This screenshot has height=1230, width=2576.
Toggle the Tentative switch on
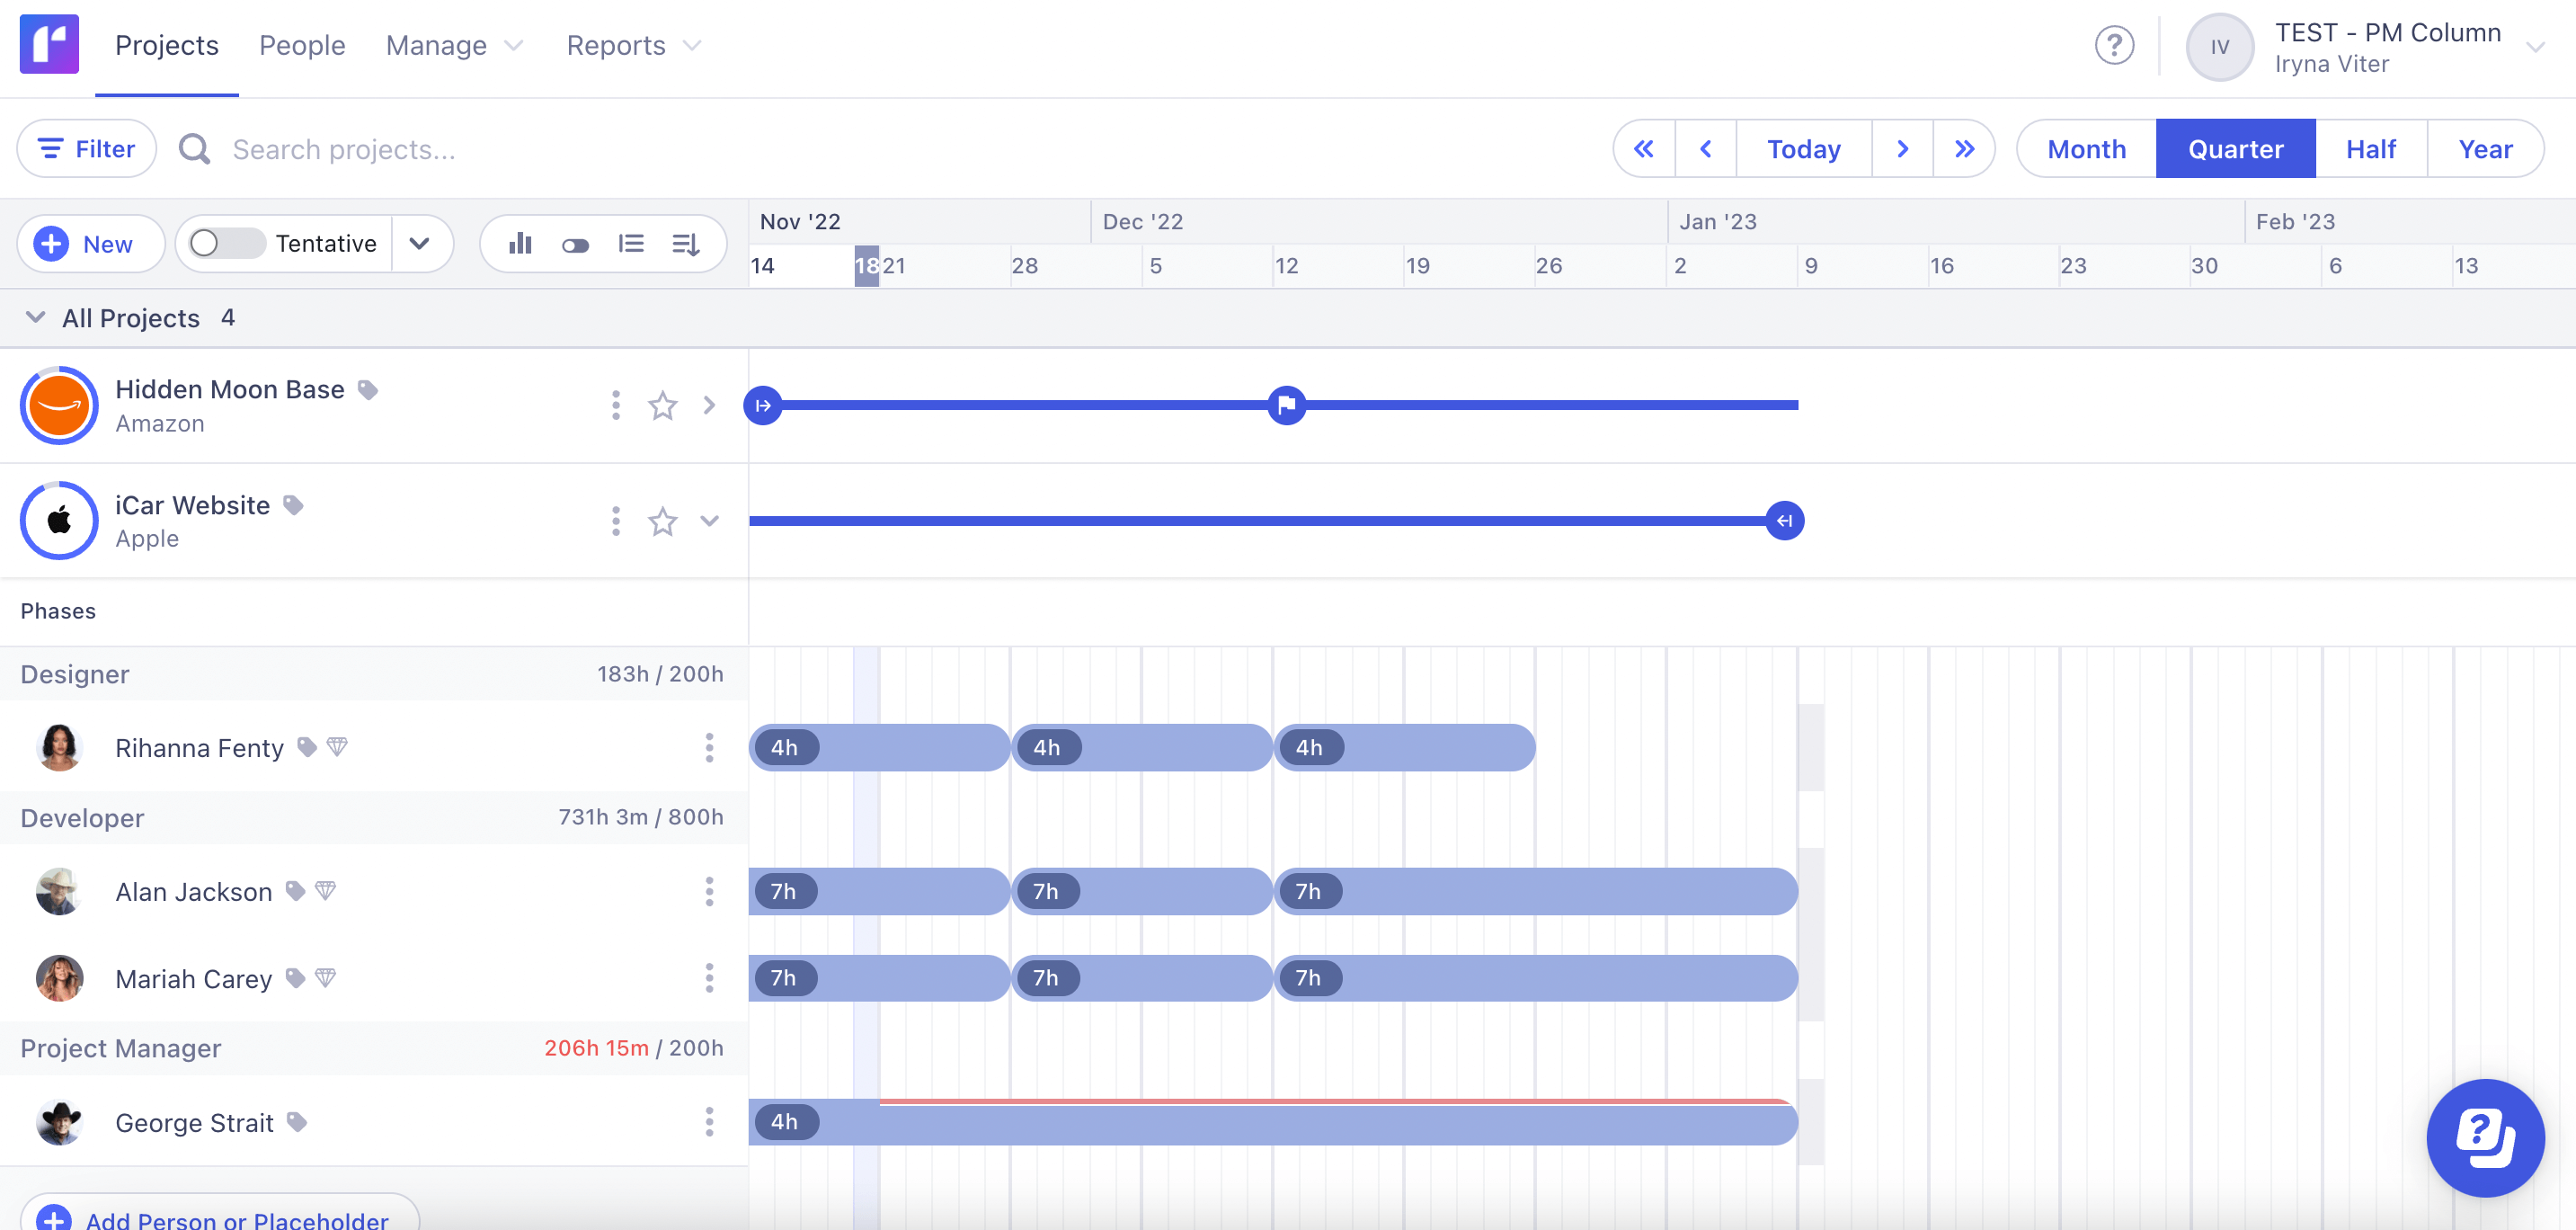[x=226, y=244]
